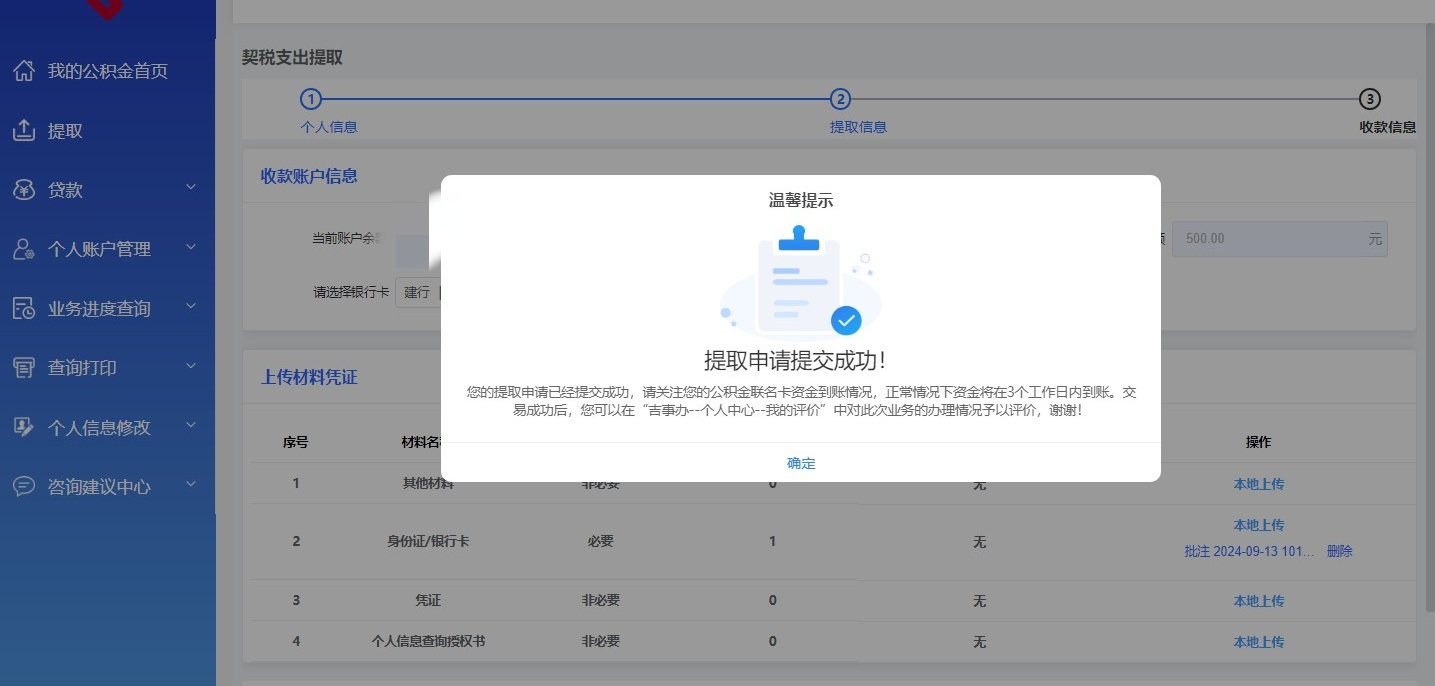Click the printer icon beside 查询打印
This screenshot has width=1435, height=686.
(x=24, y=368)
